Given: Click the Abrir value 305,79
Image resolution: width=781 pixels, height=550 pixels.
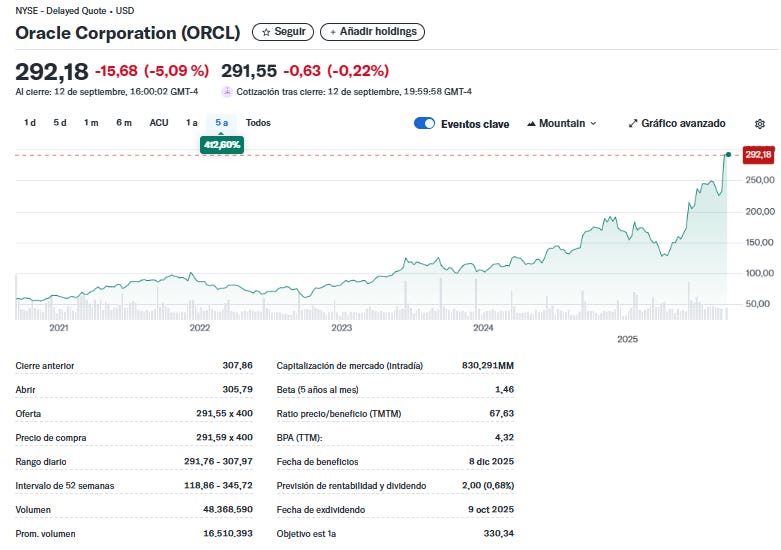Looking at the screenshot, I should pyautogui.click(x=238, y=389).
